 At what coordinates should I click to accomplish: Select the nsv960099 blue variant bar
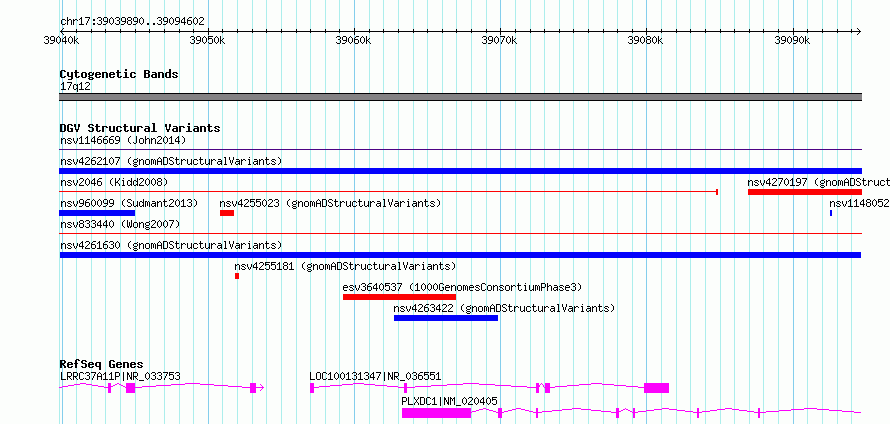tap(97, 213)
